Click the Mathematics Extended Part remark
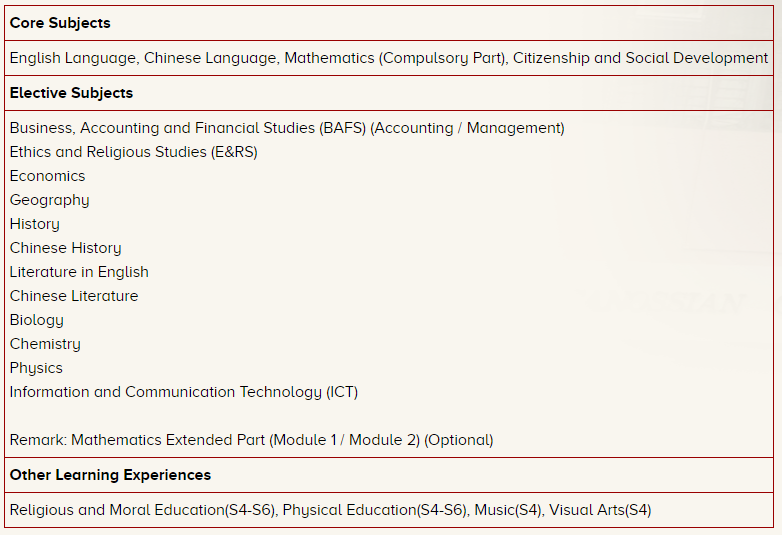 coord(251,440)
